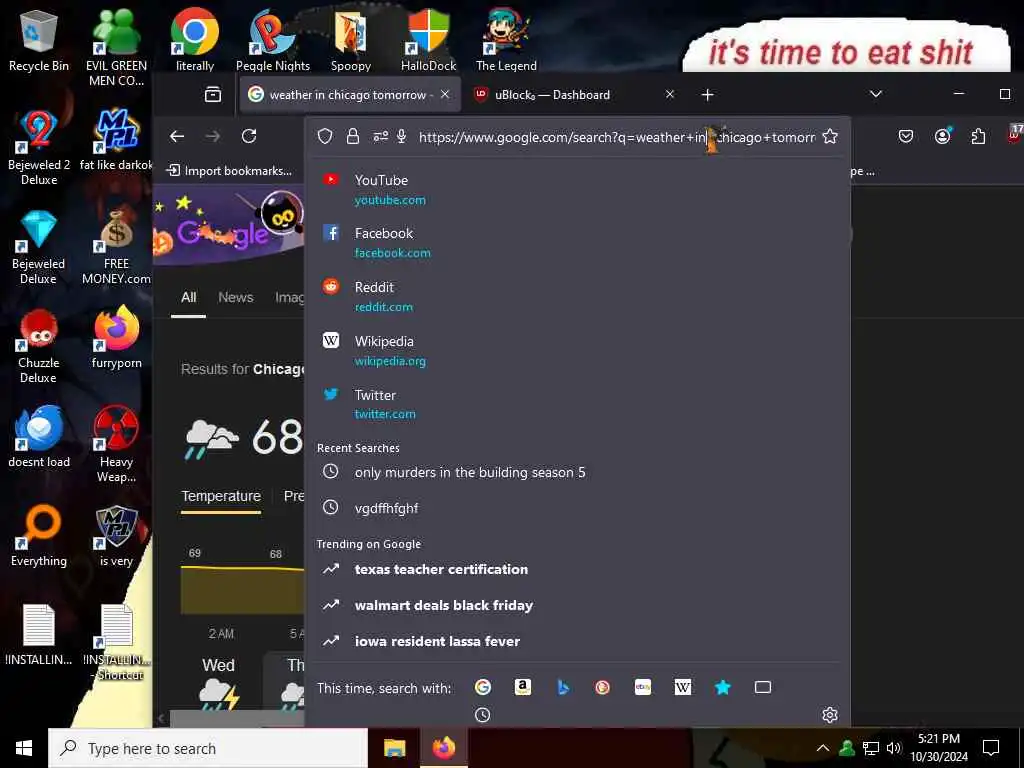Bookmark this page with star icon
The height and width of the screenshot is (768, 1024).
point(830,136)
